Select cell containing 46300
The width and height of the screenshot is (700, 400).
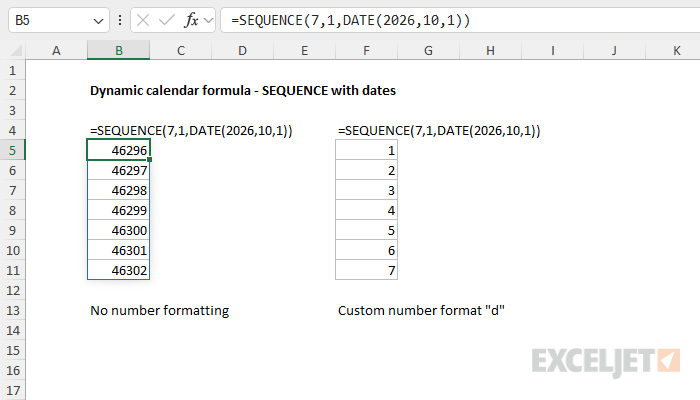click(119, 230)
